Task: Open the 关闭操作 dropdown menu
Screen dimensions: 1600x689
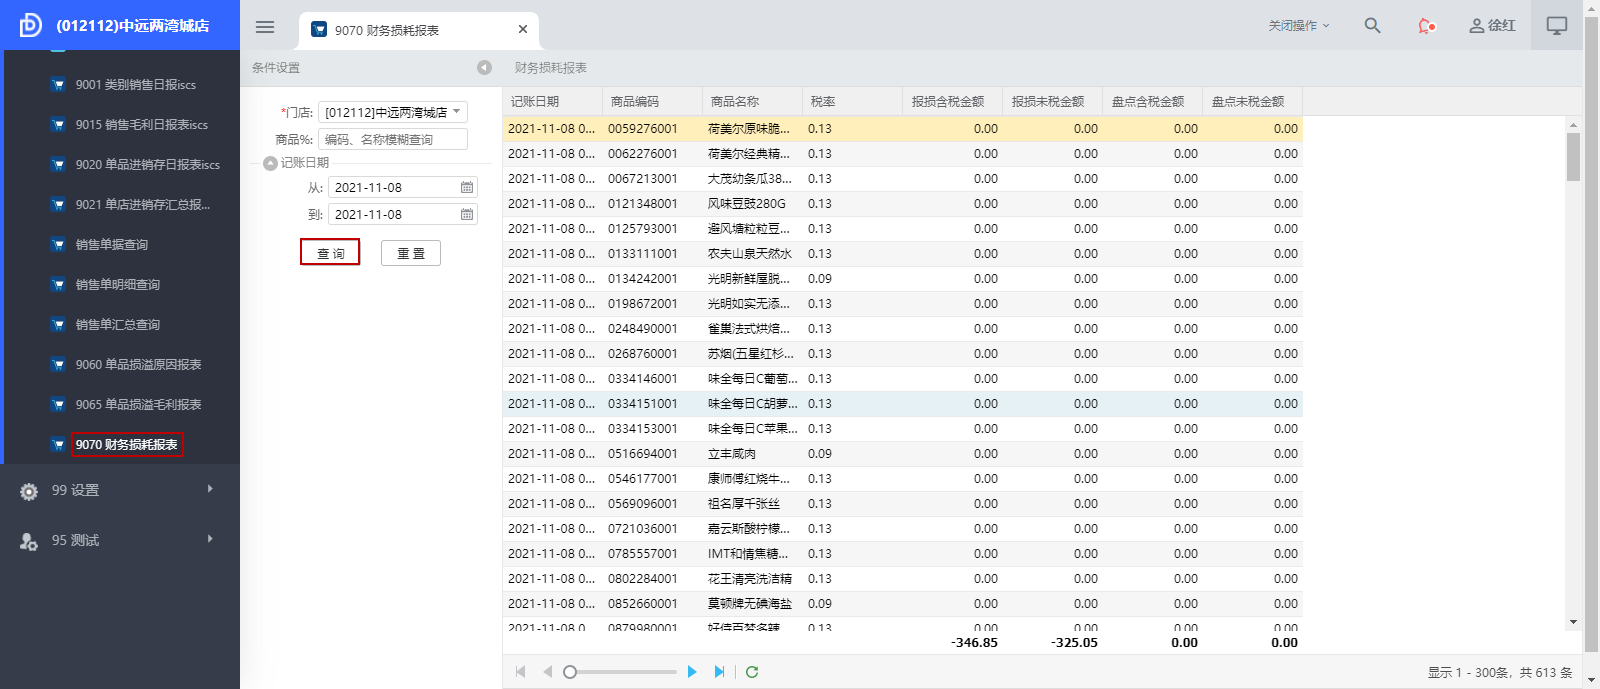Action: point(1299,26)
